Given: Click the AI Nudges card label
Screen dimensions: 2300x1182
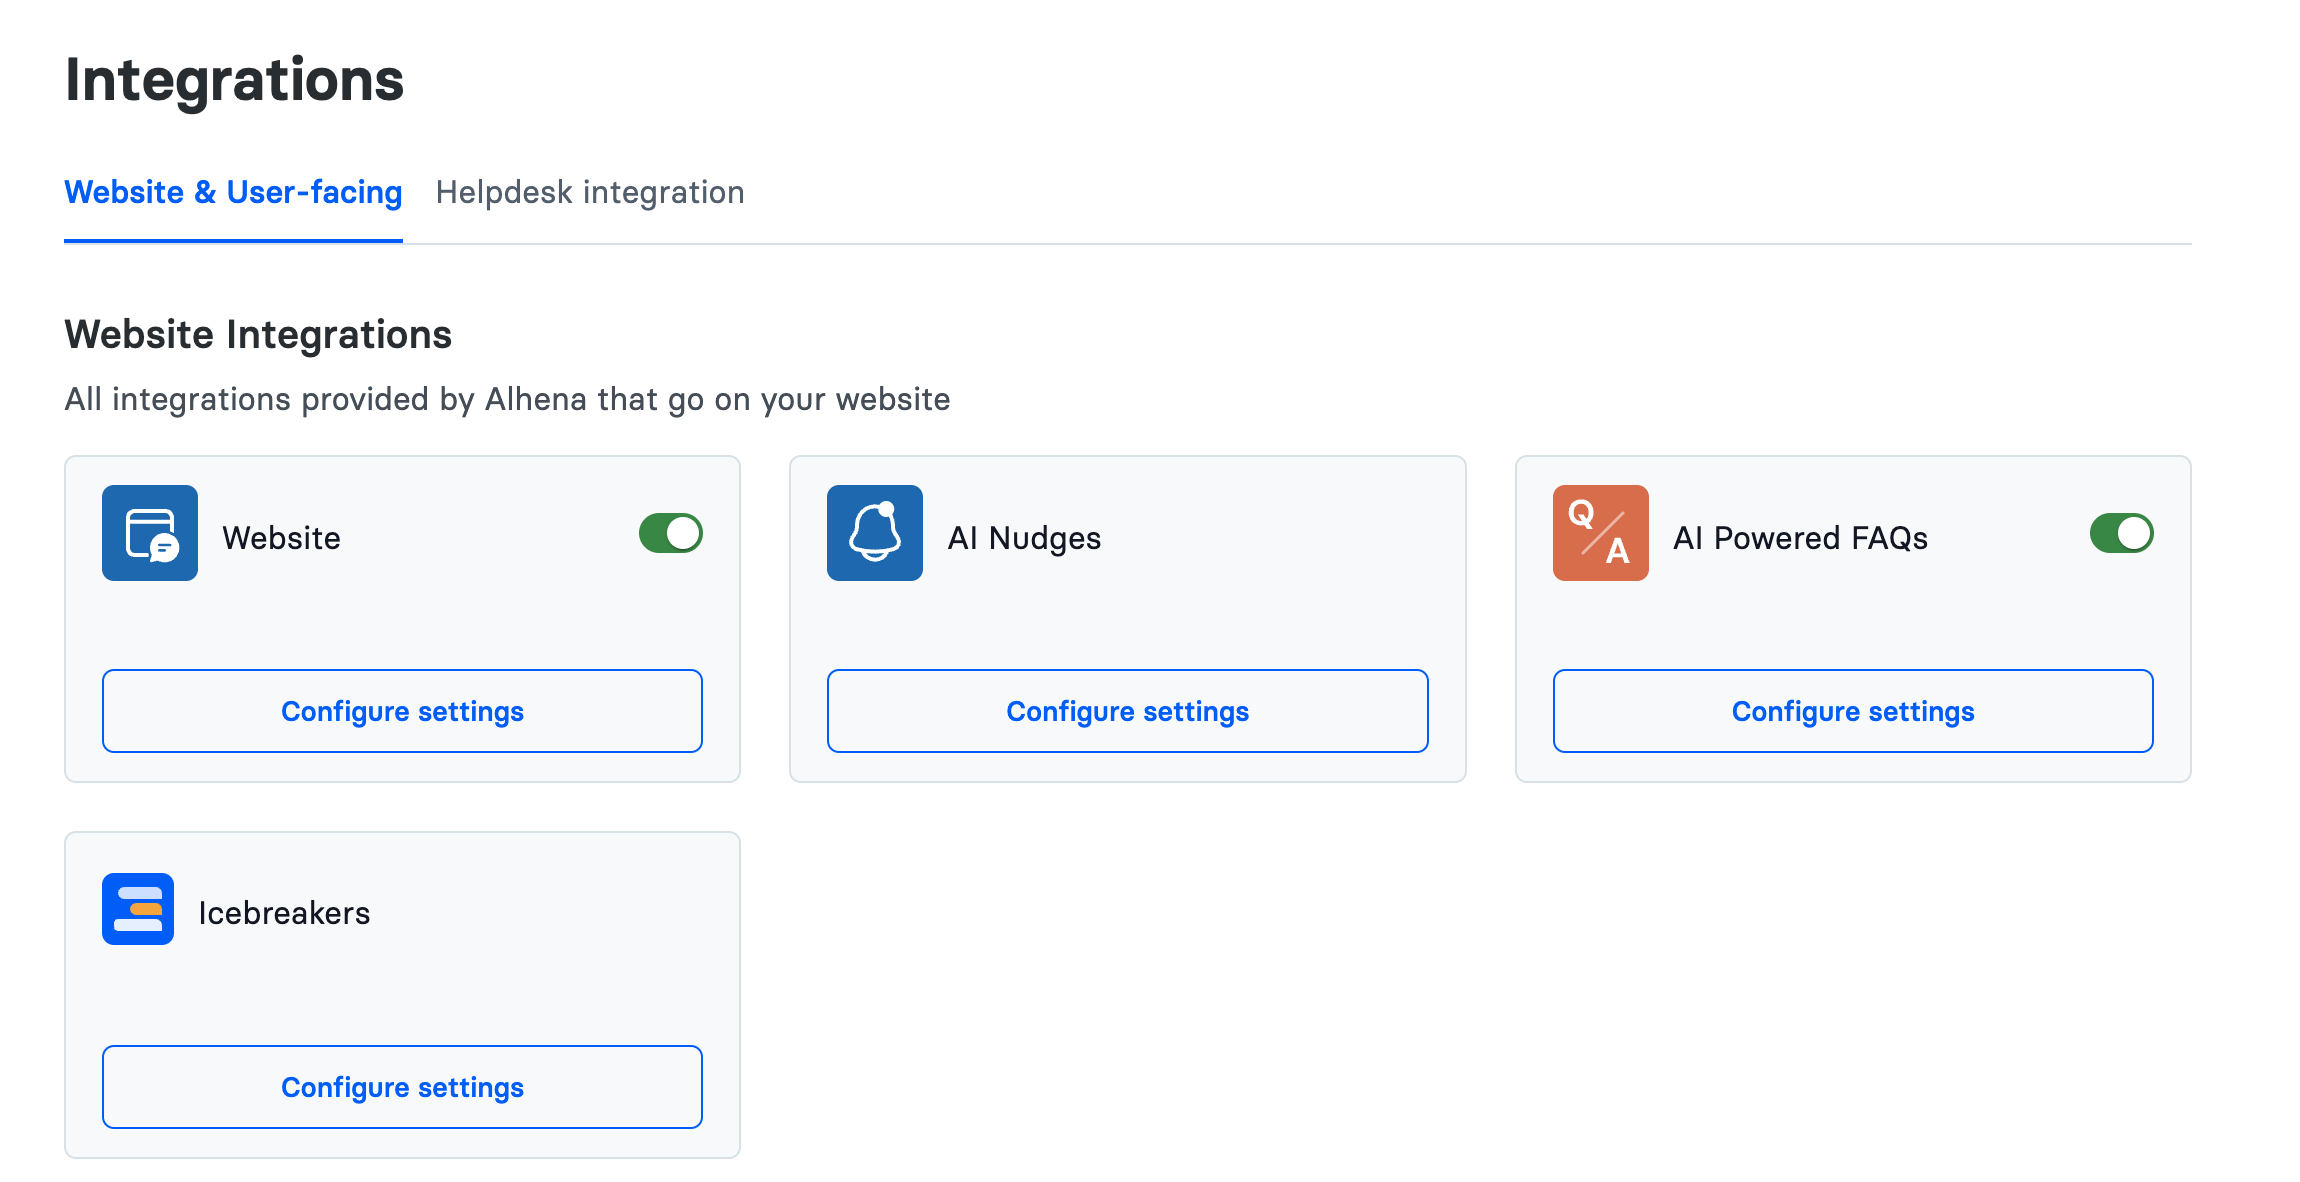Looking at the screenshot, I should click(1024, 538).
